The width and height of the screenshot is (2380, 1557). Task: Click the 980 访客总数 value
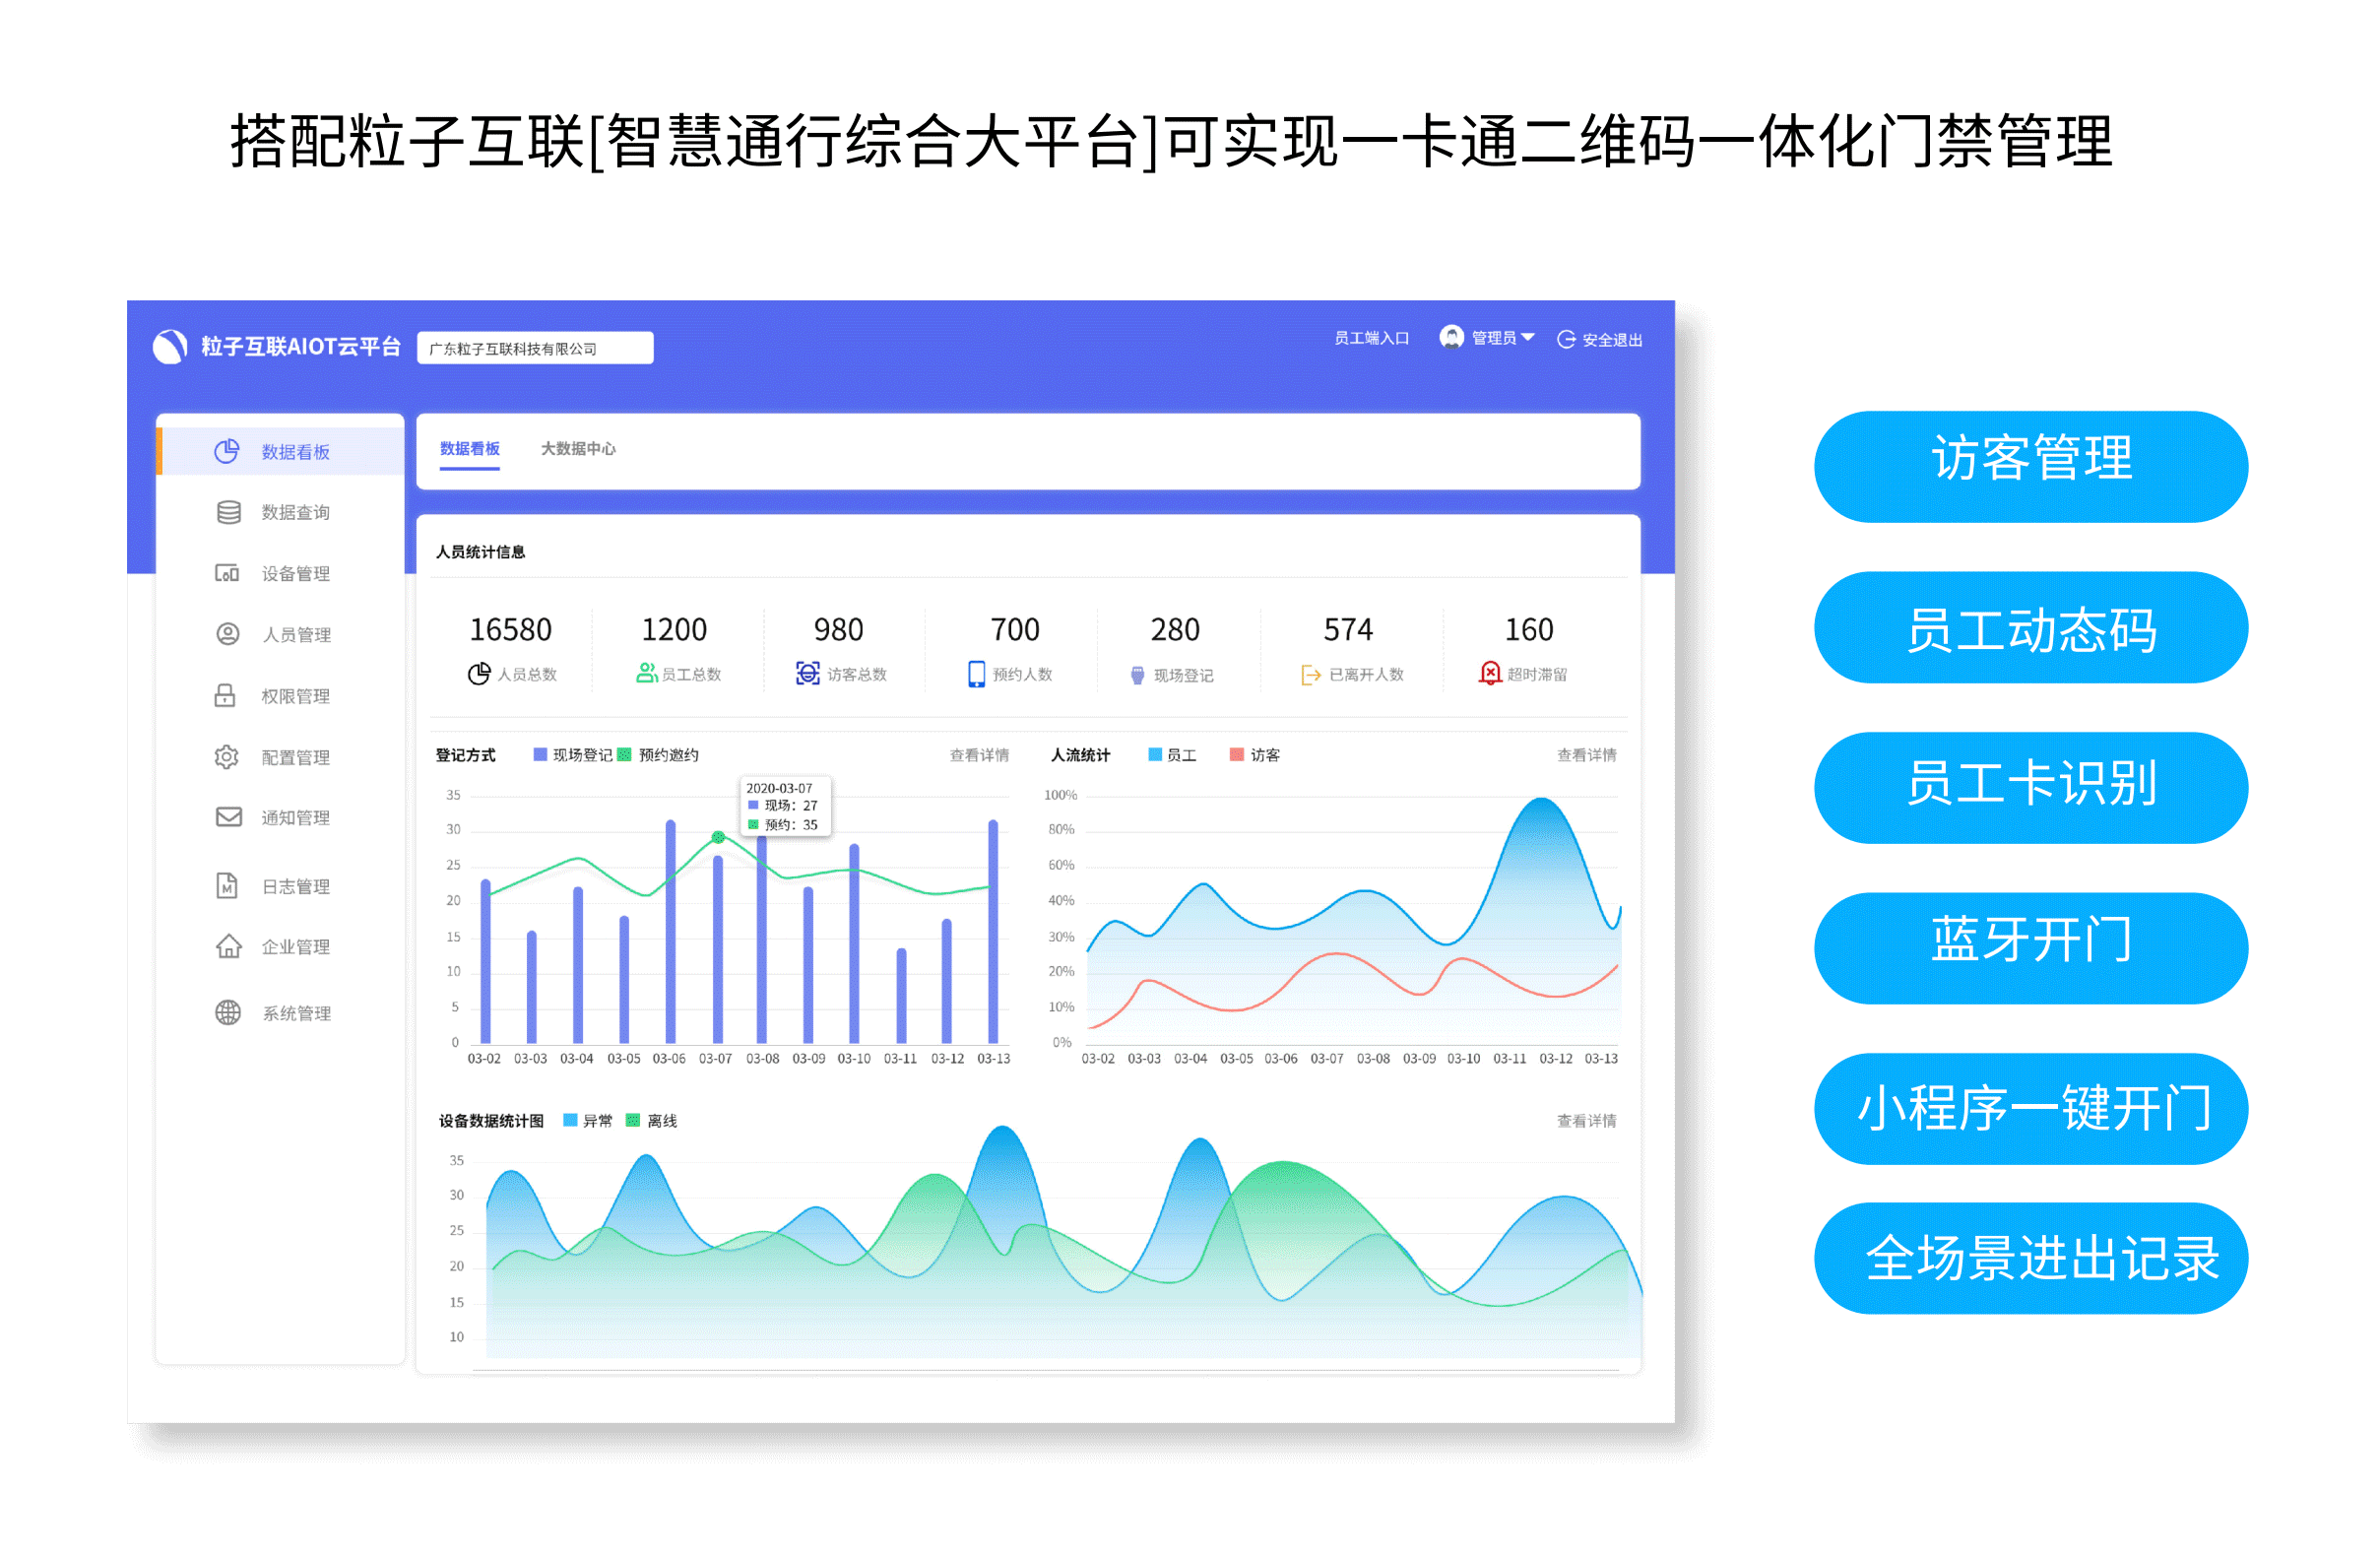tap(838, 630)
